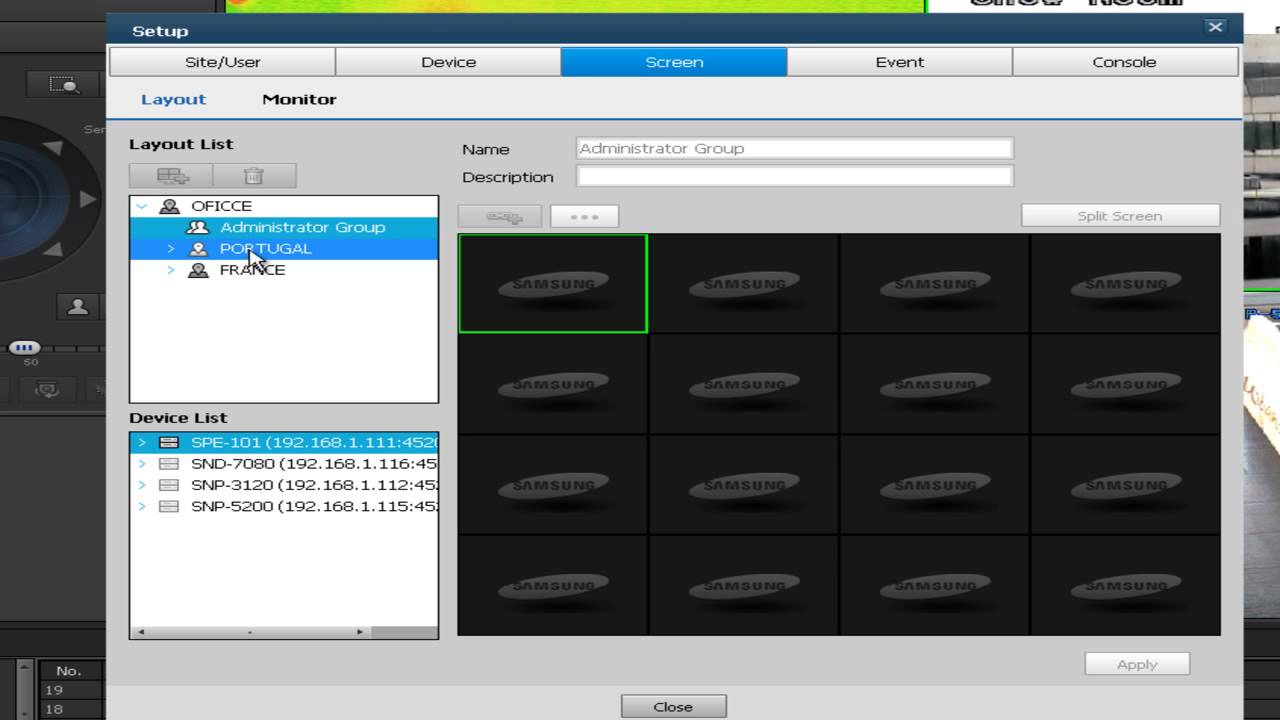Switch to the Console tab

(1125, 62)
